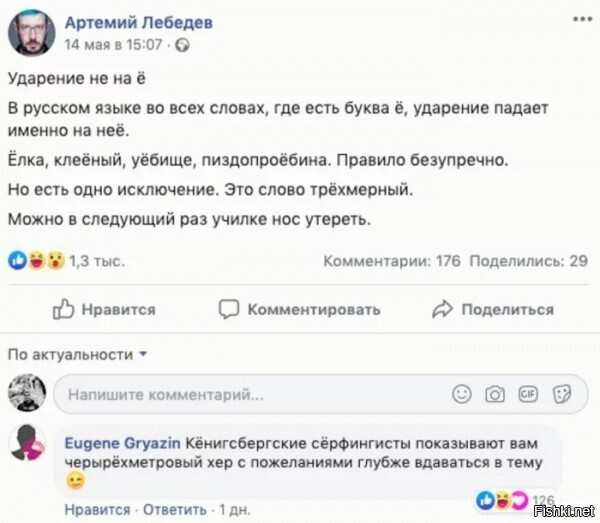Expand the По актуальности sort dropdown
This screenshot has height=523, width=600.
pyautogui.click(x=77, y=355)
